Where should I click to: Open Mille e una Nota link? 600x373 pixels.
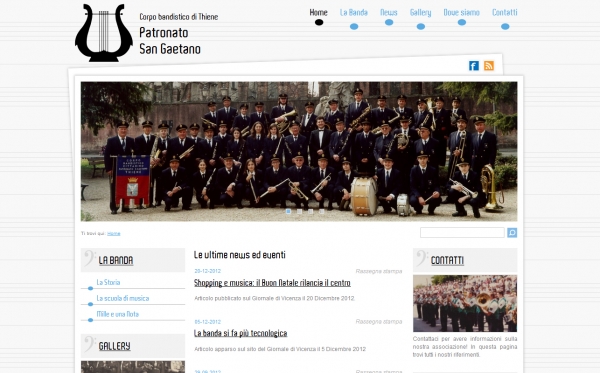[x=117, y=314]
